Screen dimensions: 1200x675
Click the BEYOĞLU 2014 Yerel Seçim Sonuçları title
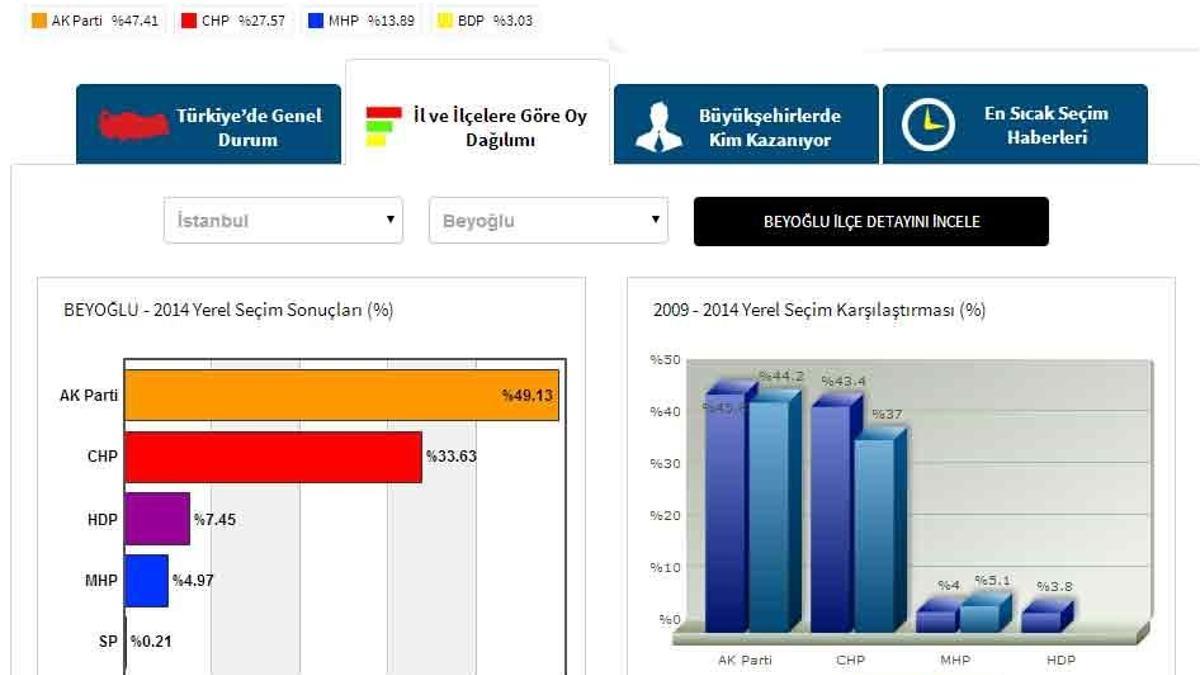228,310
